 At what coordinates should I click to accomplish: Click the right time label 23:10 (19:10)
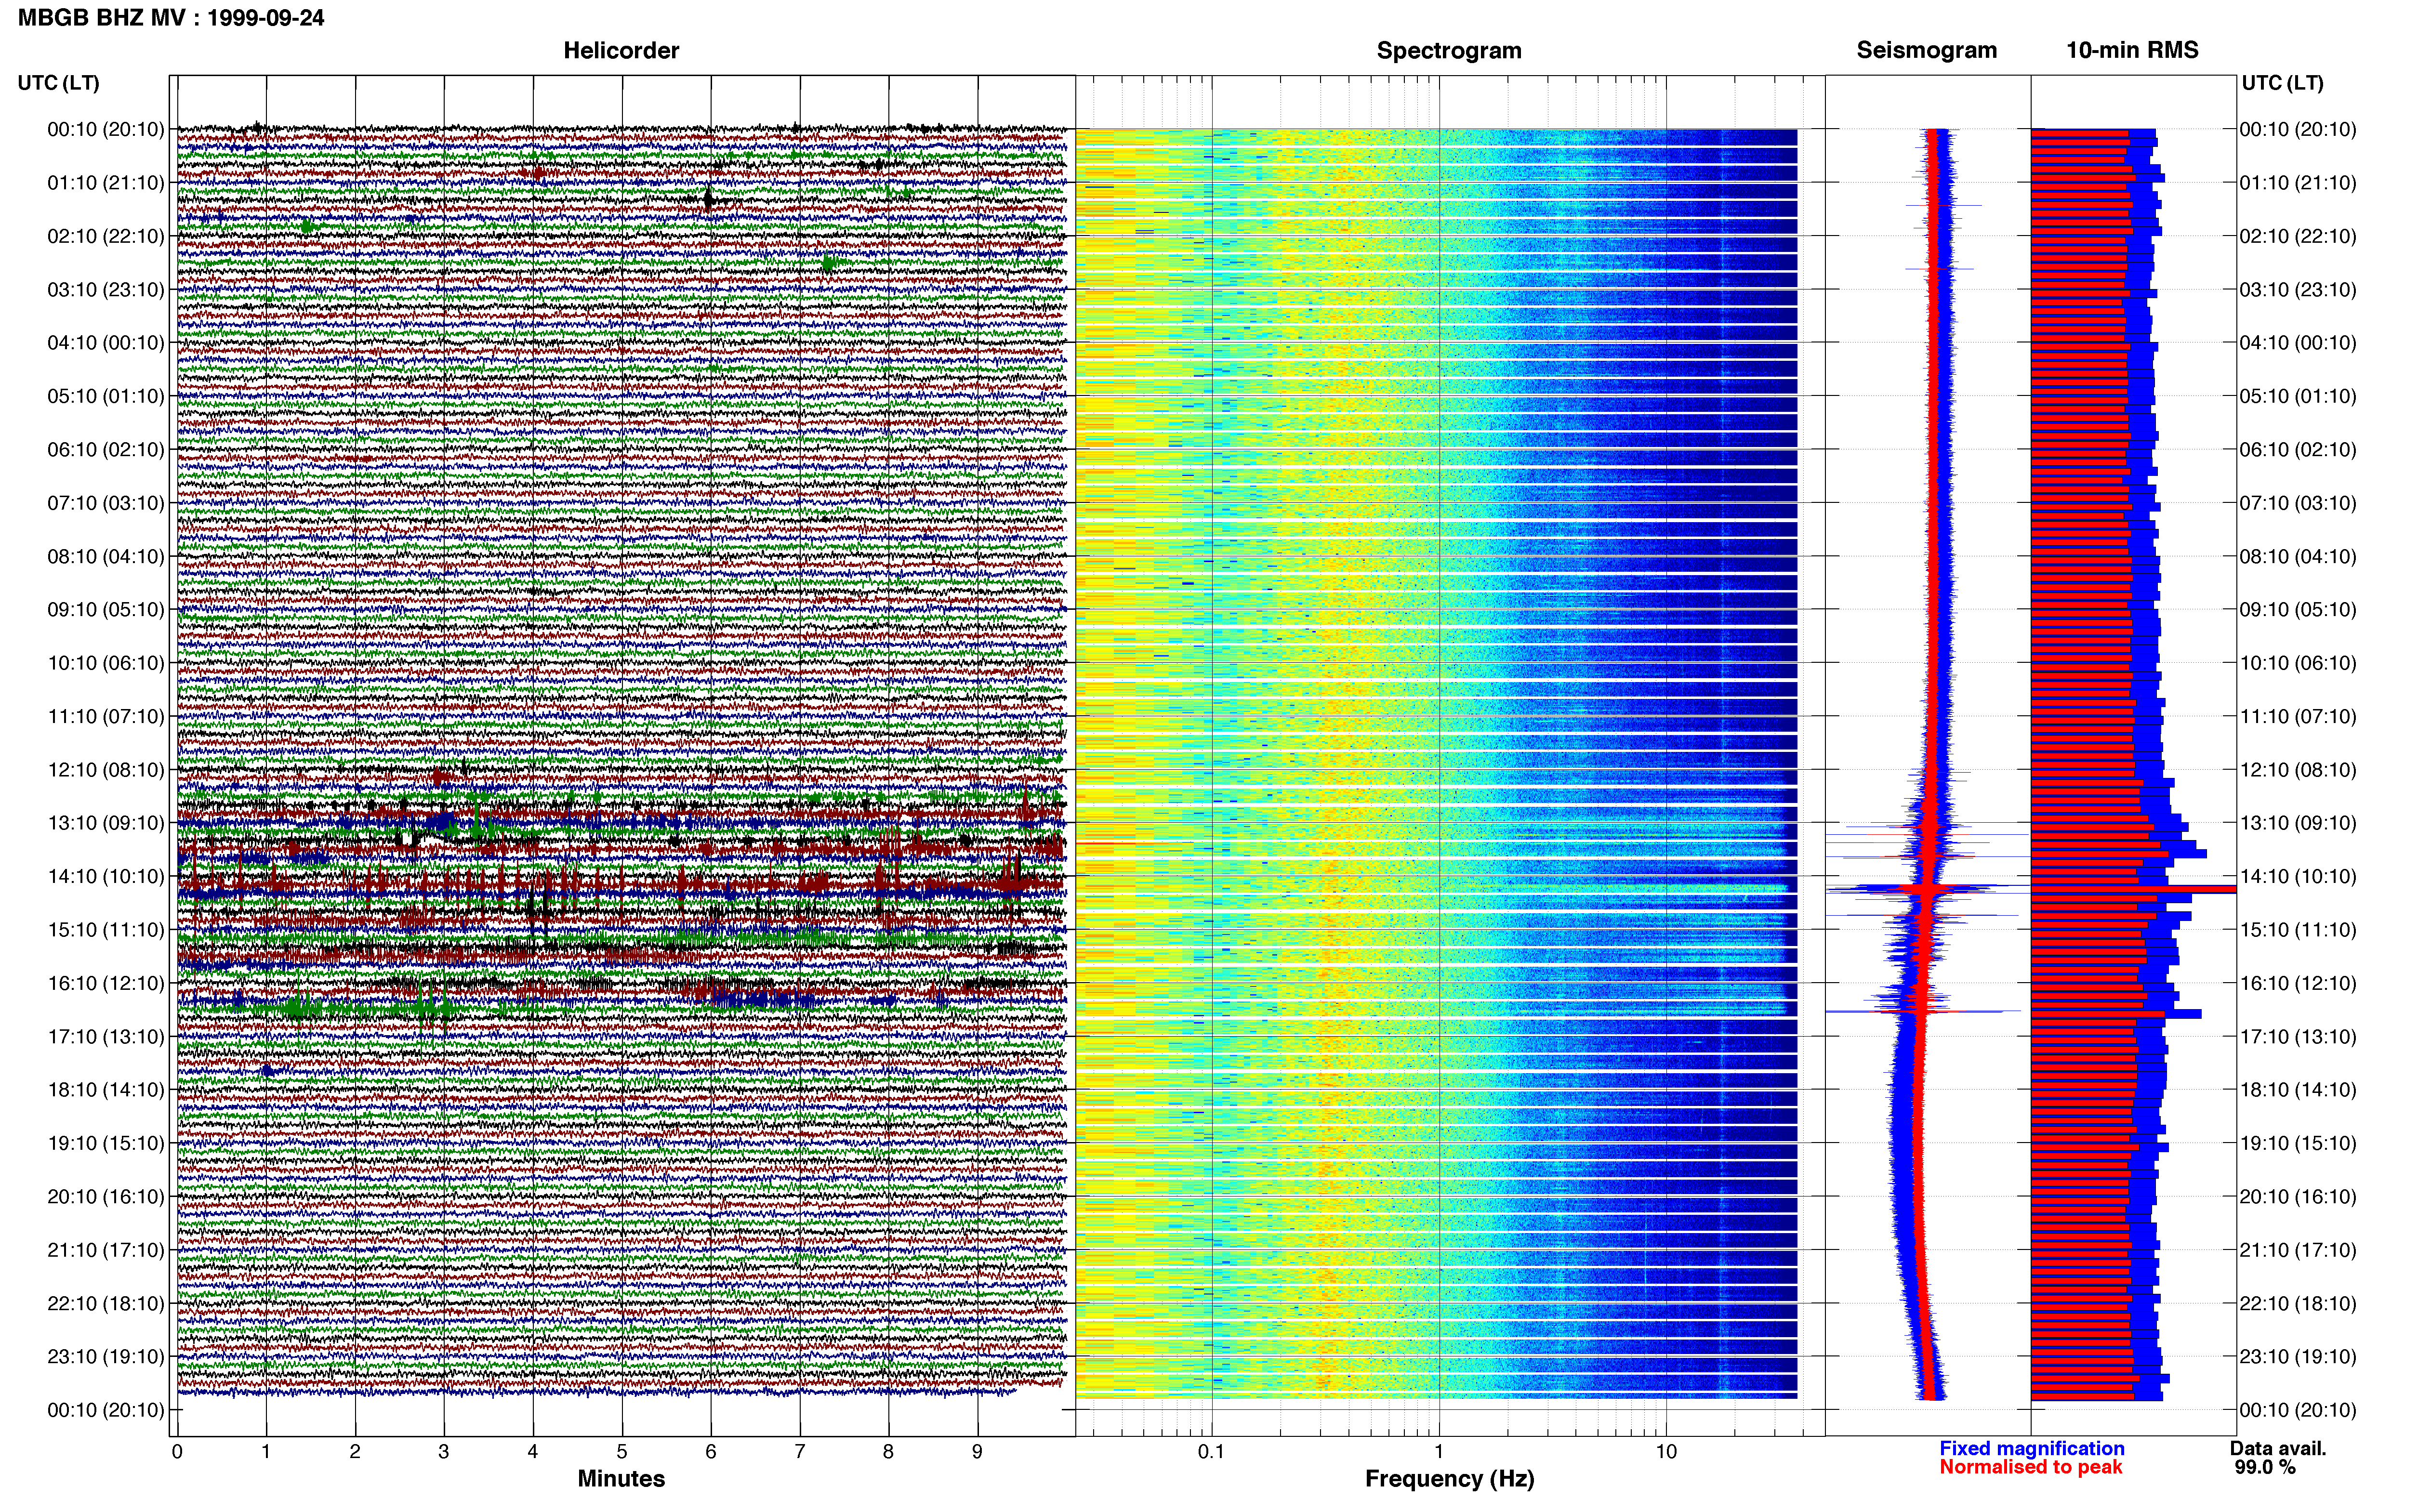click(x=2298, y=1356)
